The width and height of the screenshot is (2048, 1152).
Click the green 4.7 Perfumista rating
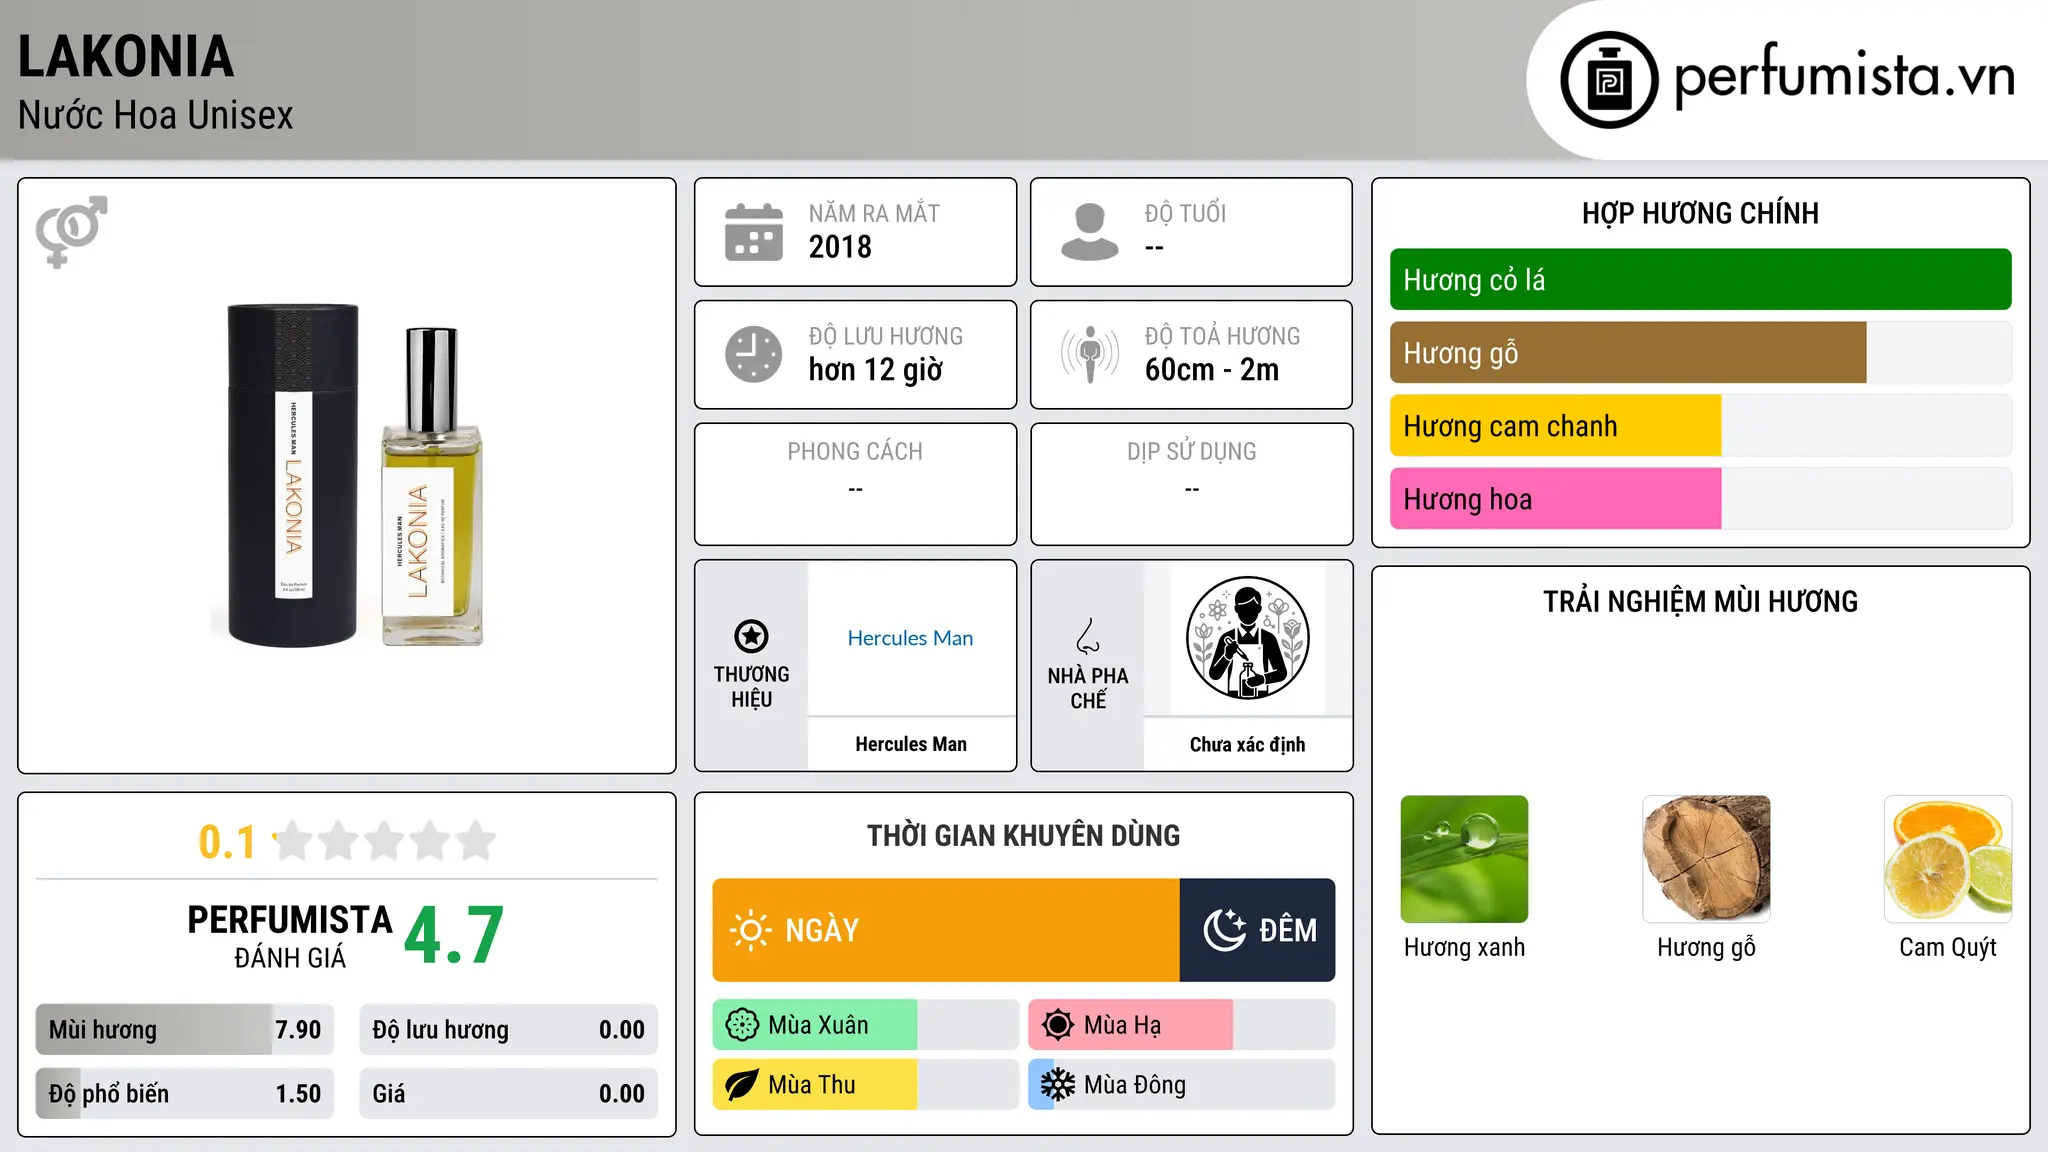pos(454,936)
